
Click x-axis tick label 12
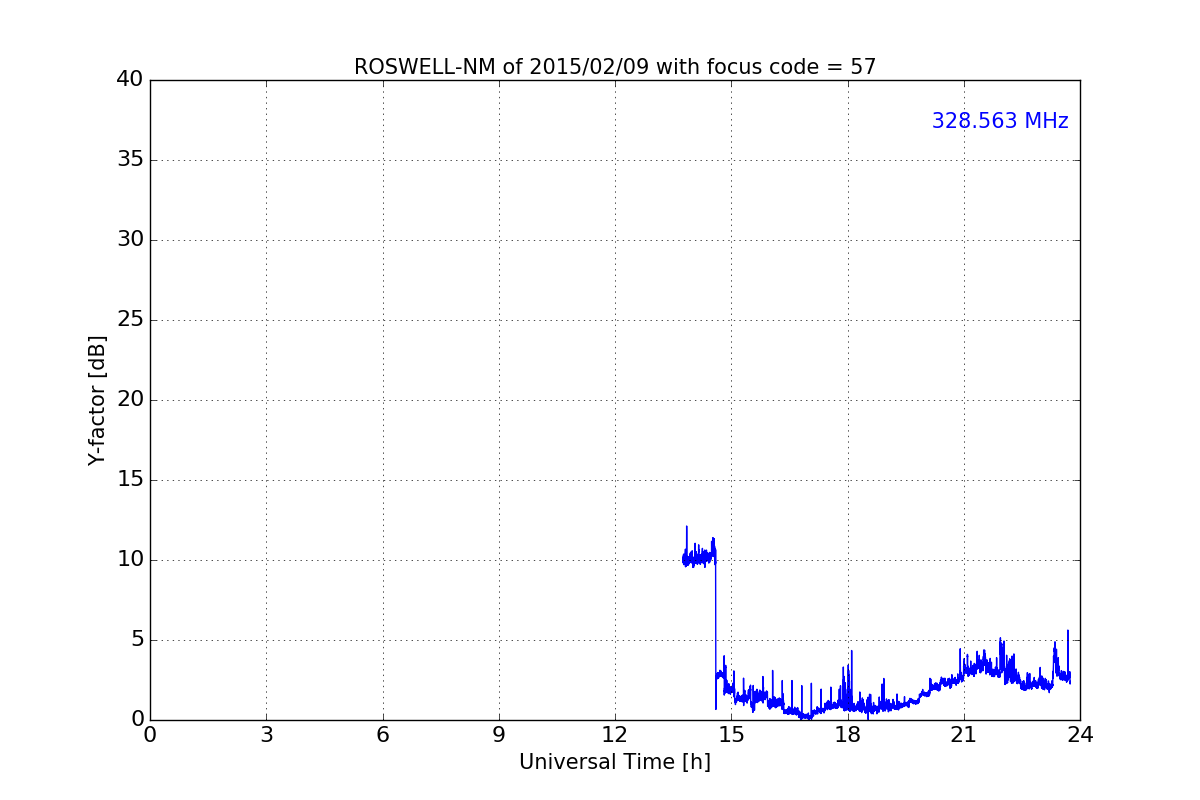pyautogui.click(x=615, y=735)
